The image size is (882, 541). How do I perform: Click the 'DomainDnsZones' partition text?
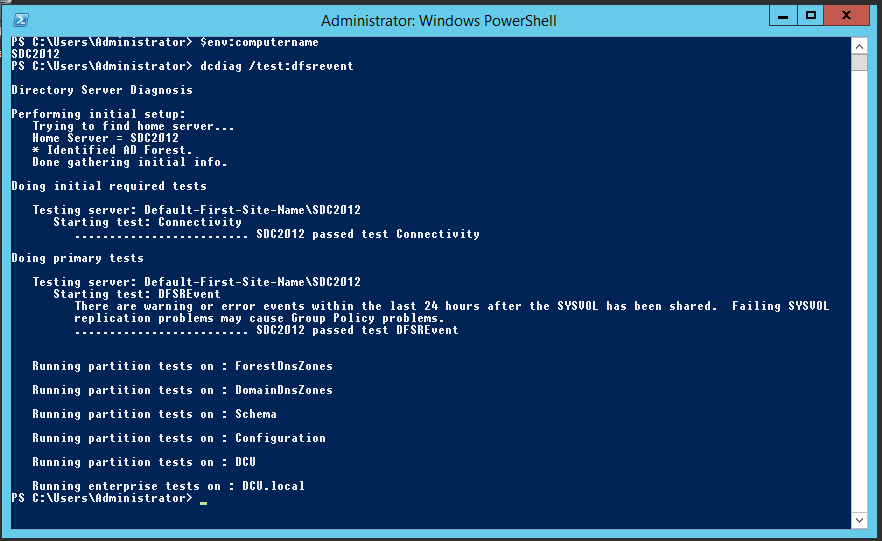coord(283,390)
